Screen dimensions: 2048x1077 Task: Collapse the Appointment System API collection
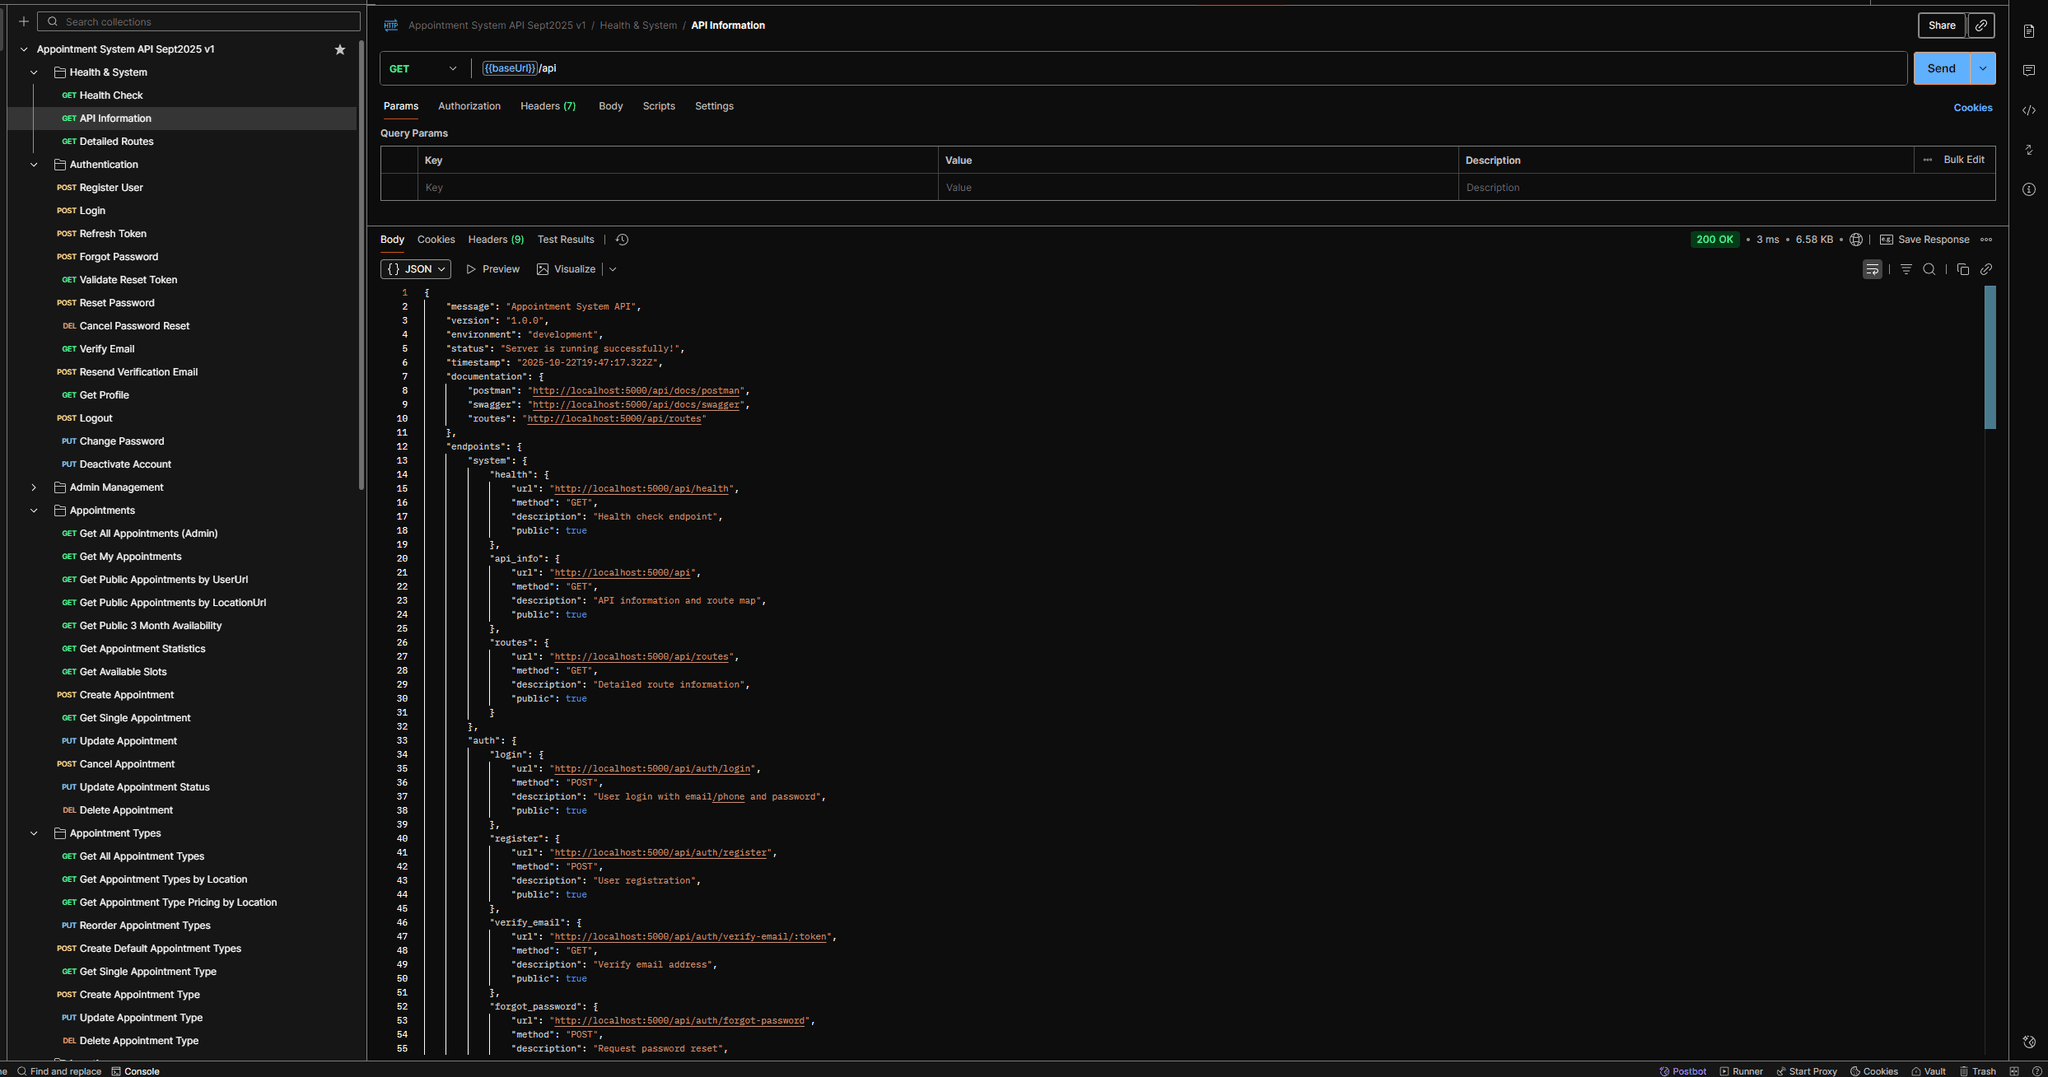(x=24, y=49)
